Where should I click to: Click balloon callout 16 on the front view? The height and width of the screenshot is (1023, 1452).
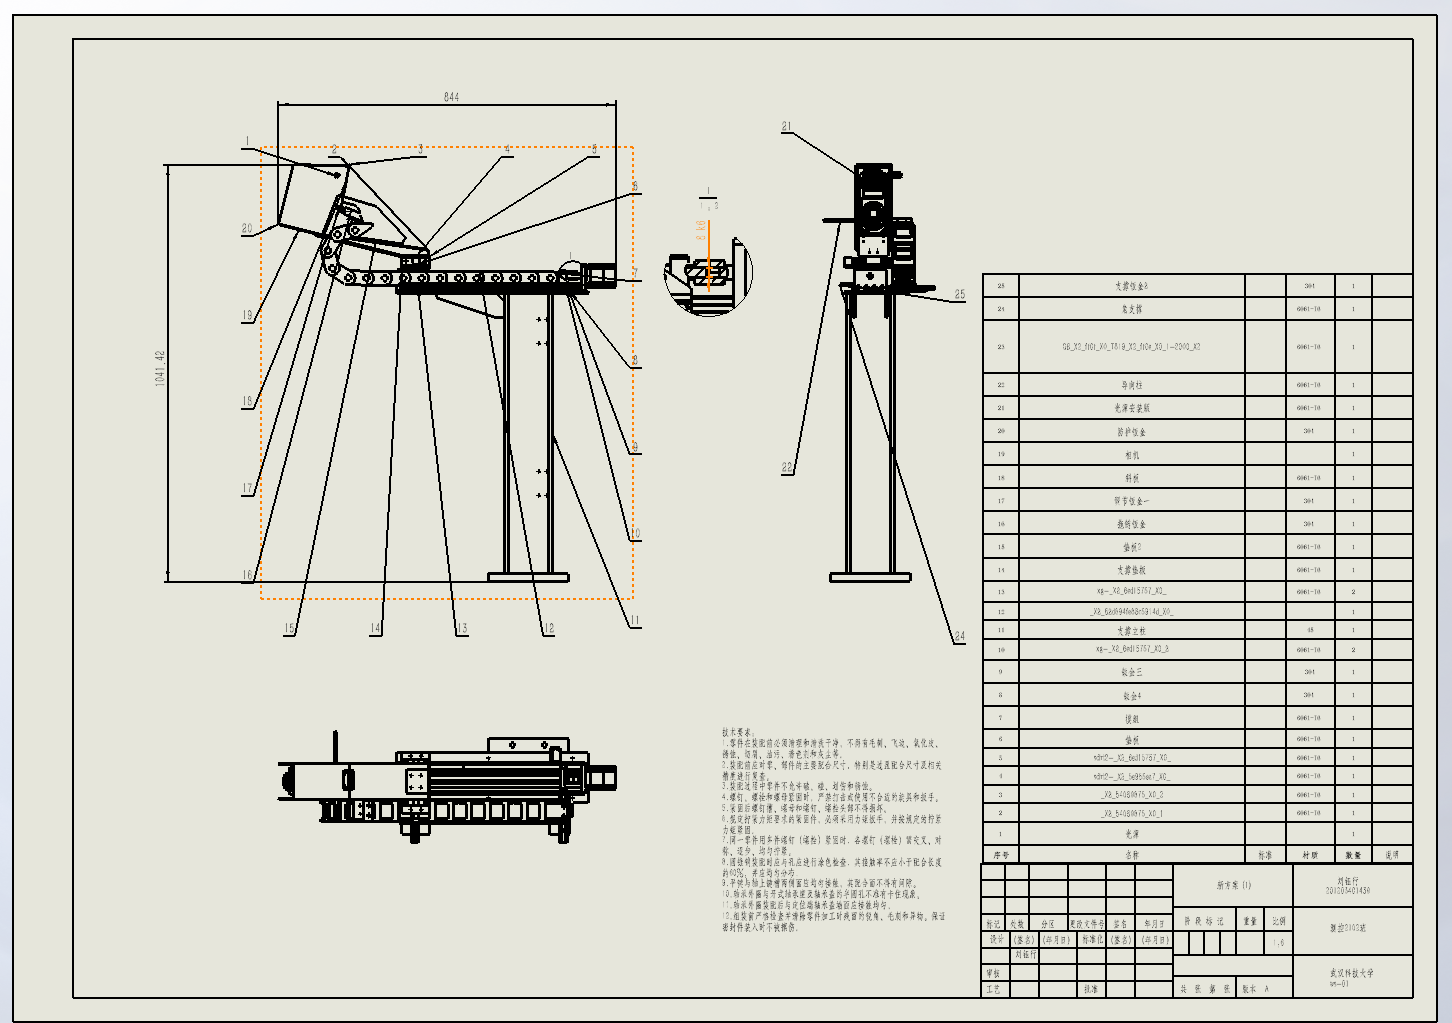247,576
